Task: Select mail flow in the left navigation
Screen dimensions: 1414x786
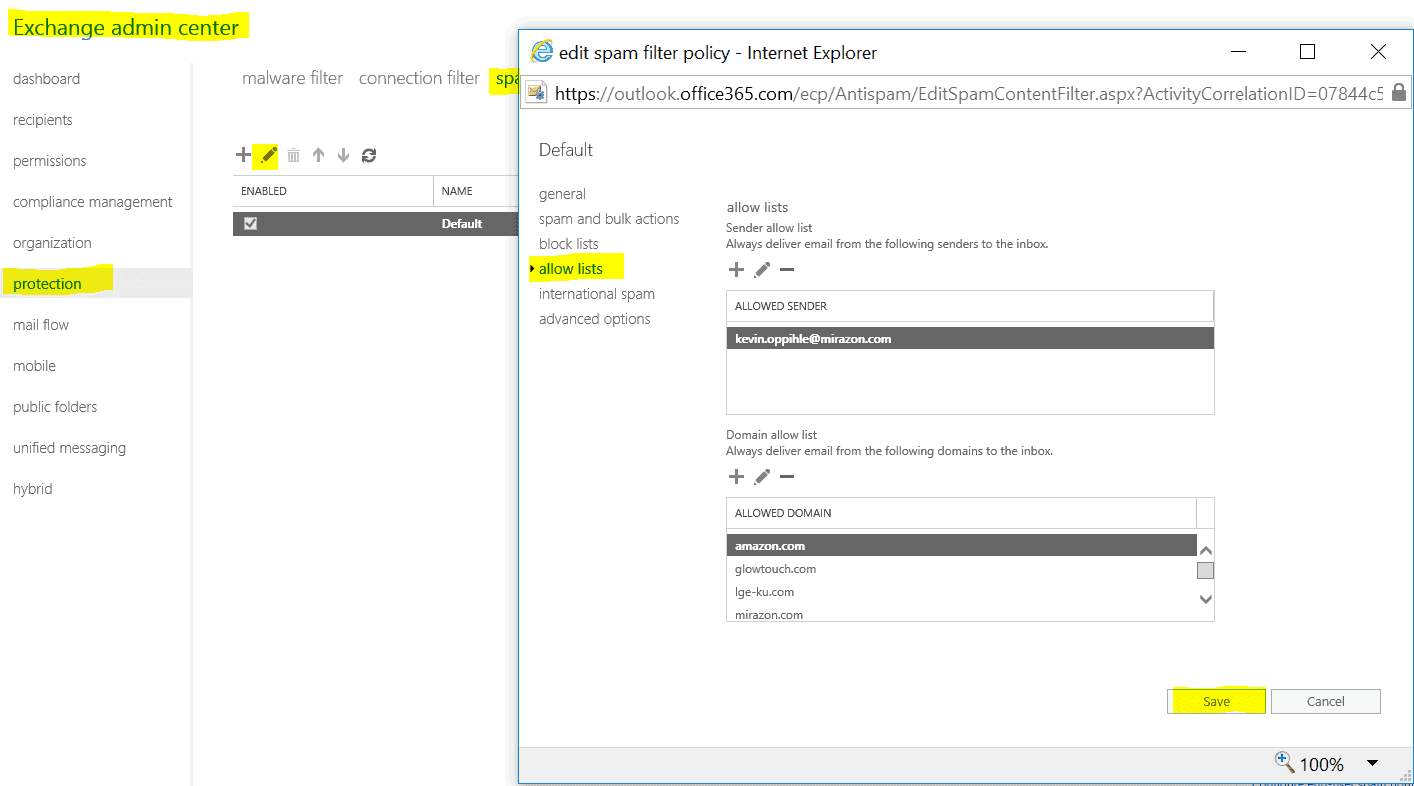Action: [41, 324]
